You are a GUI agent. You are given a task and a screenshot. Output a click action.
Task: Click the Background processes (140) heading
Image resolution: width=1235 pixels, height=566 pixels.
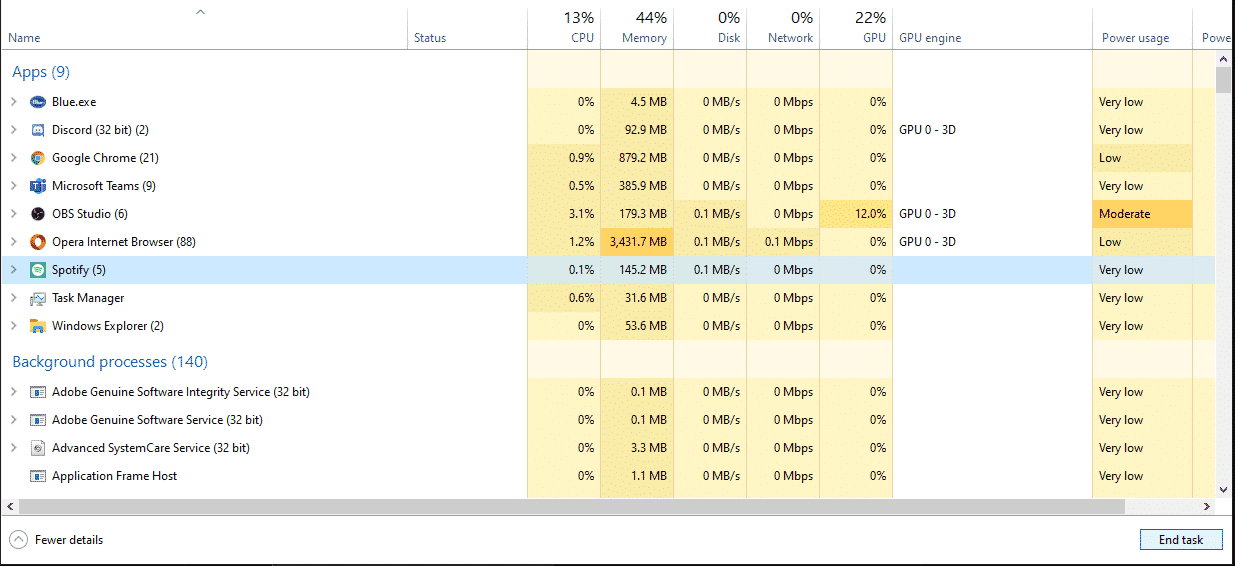(110, 362)
